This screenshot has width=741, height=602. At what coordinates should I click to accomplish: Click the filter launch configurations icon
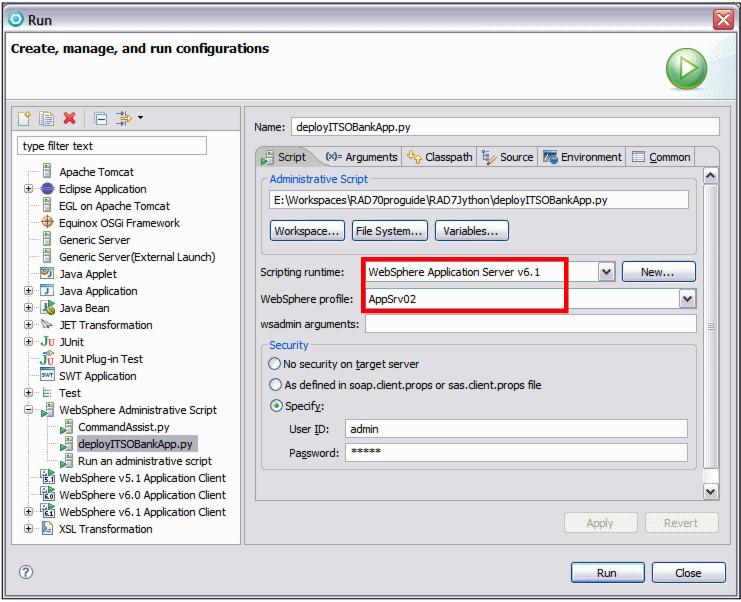pos(124,118)
